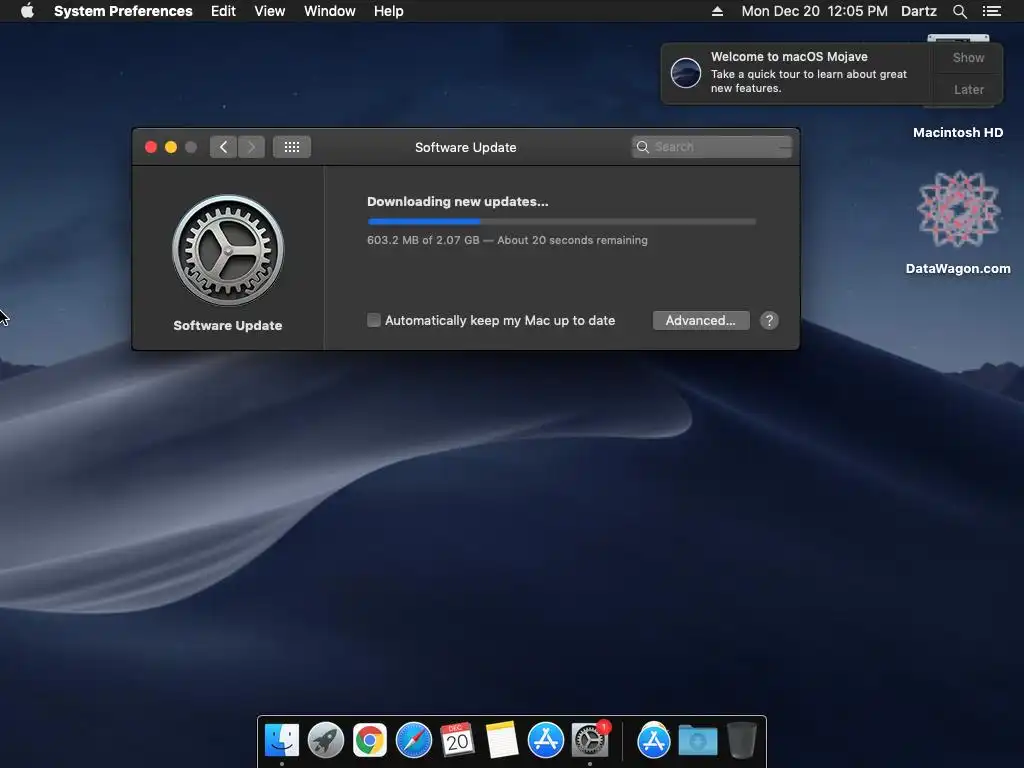This screenshot has width=1024, height=768.
Task: Click the help question mark button
Action: coord(769,320)
